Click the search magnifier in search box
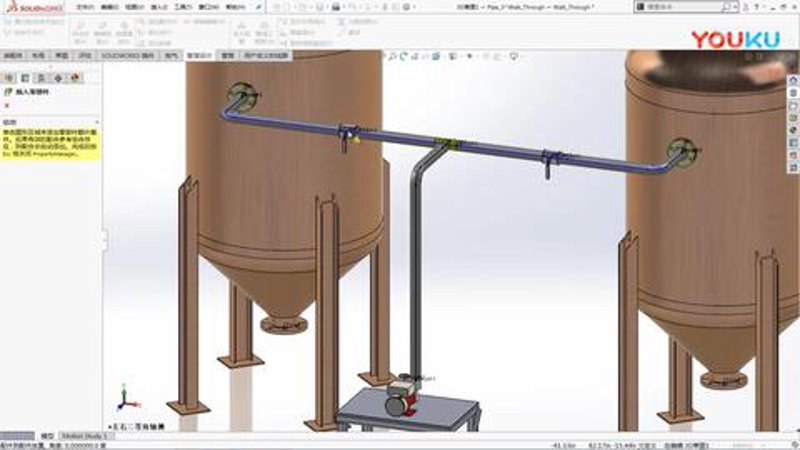 tap(726, 7)
